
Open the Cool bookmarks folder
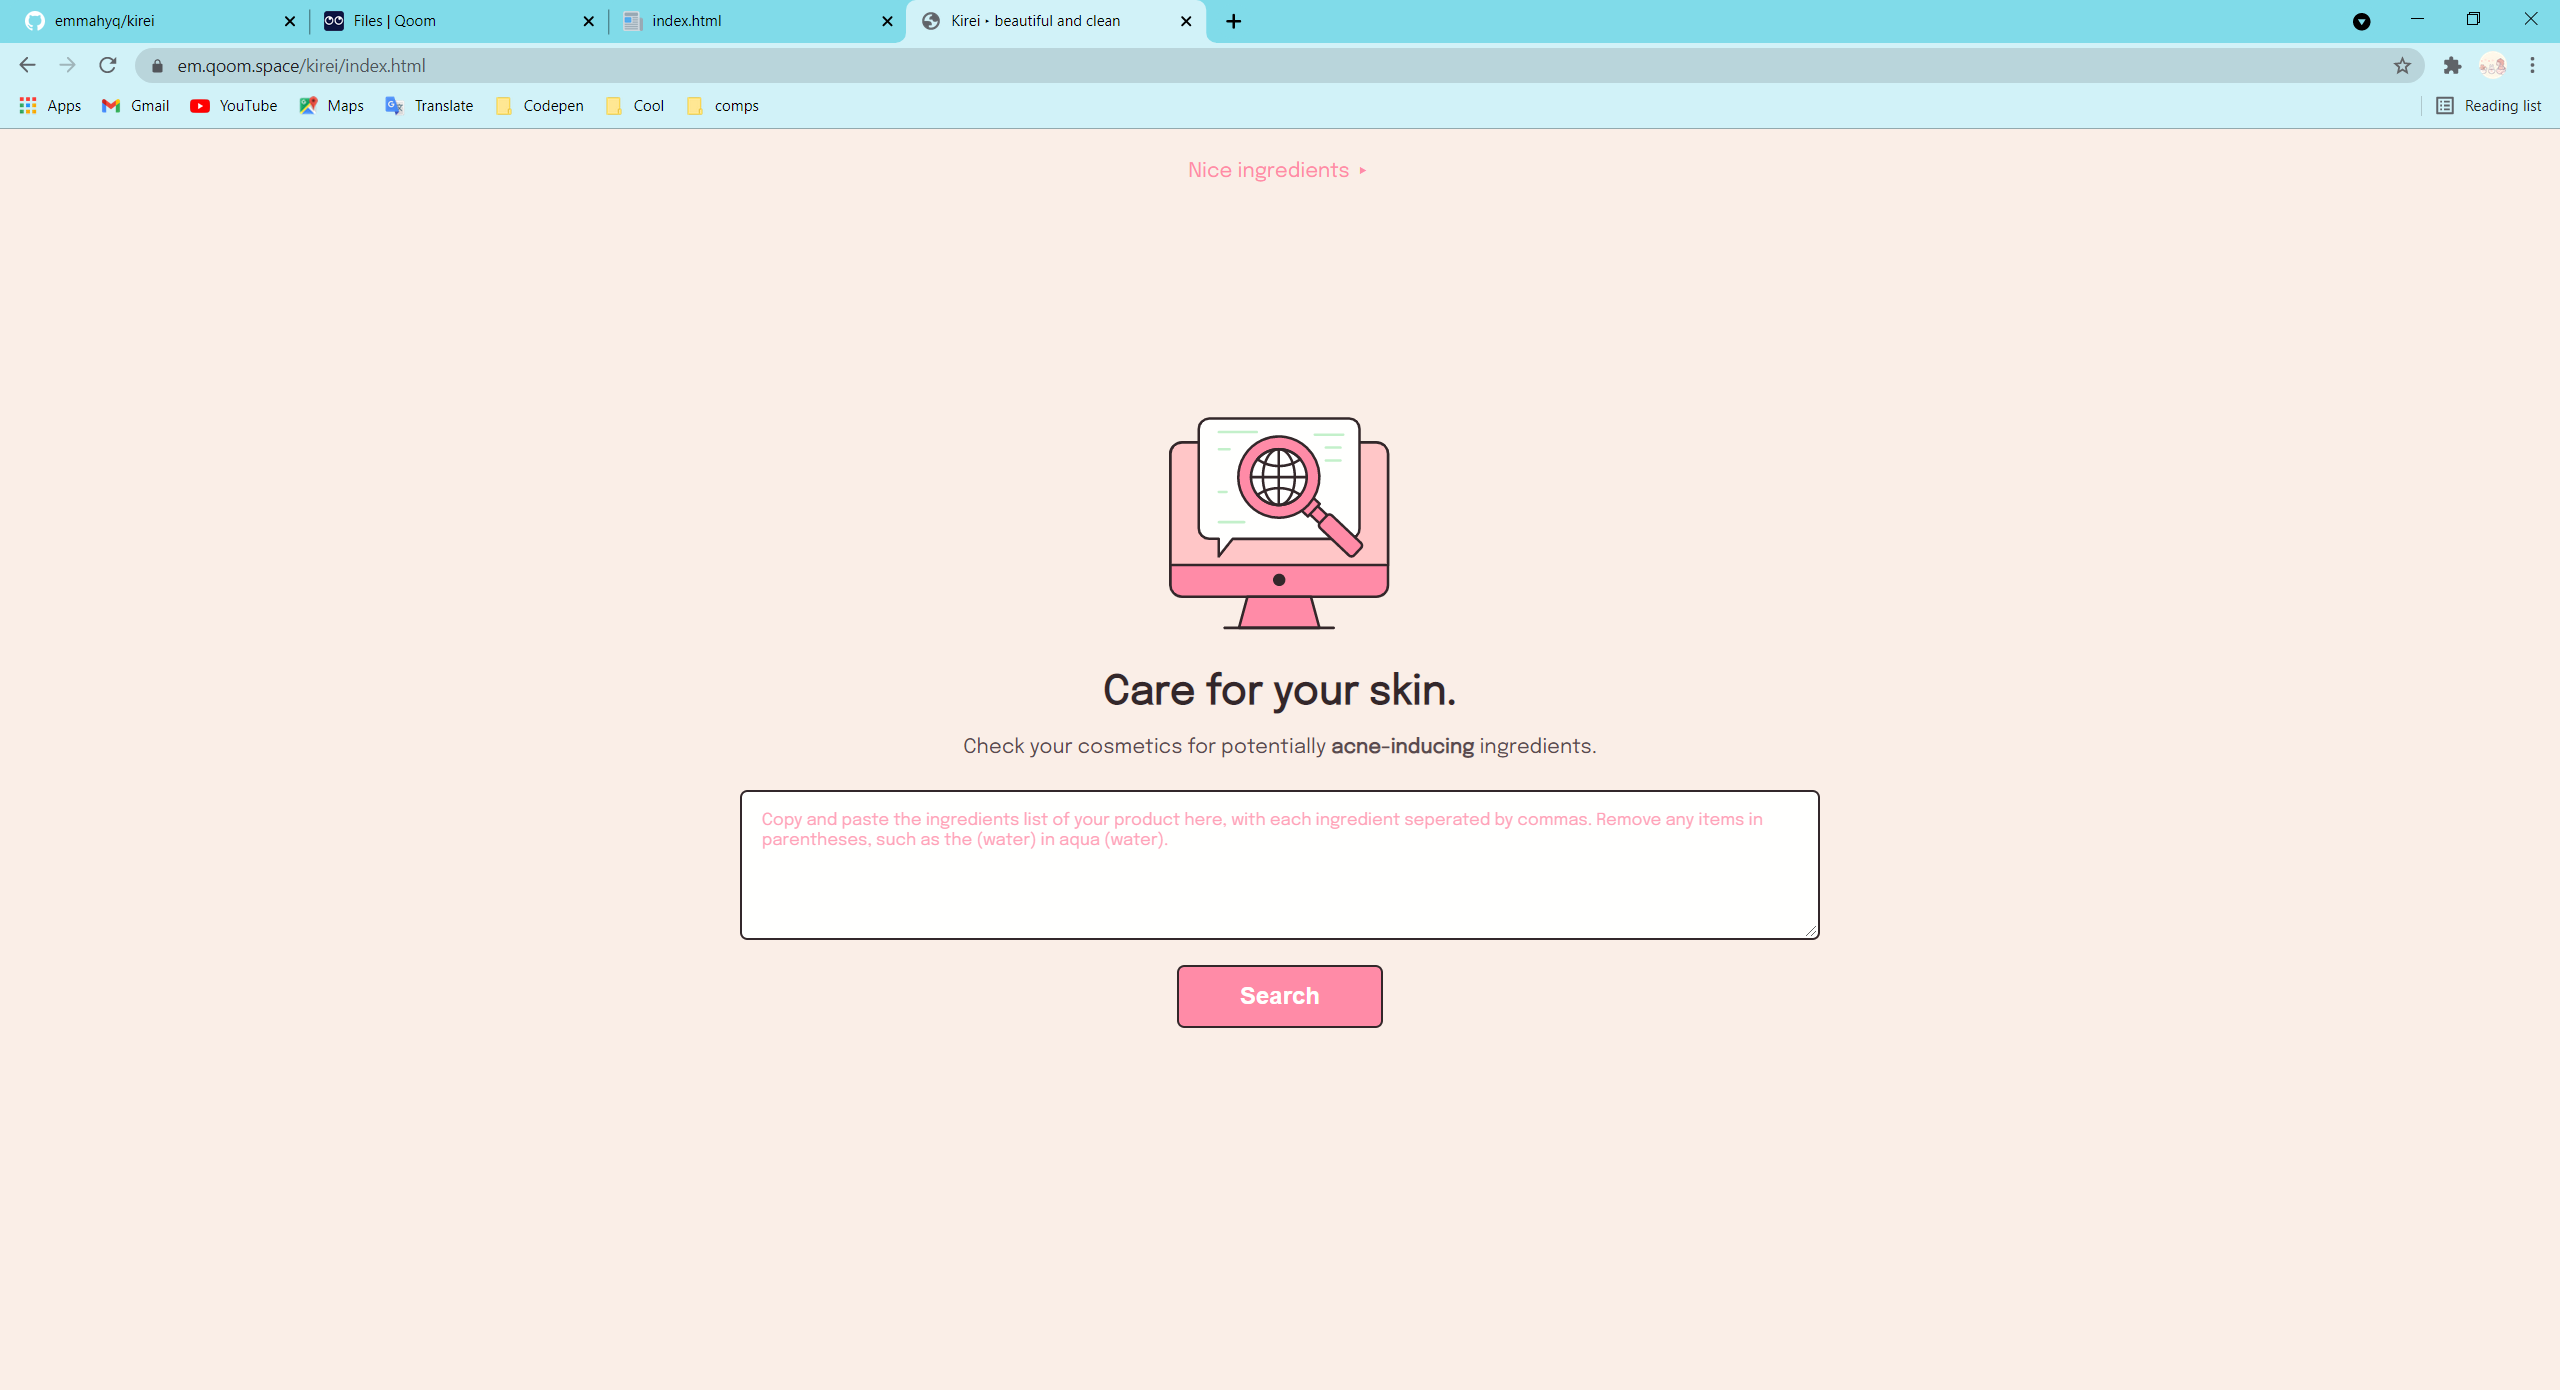pyautogui.click(x=635, y=105)
